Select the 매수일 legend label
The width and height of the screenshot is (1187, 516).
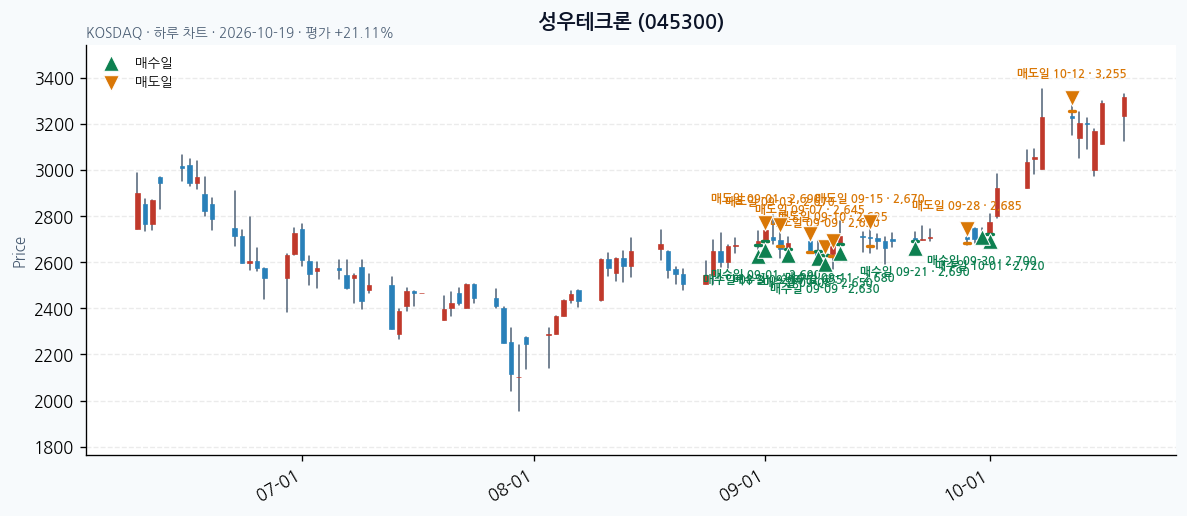coord(154,64)
